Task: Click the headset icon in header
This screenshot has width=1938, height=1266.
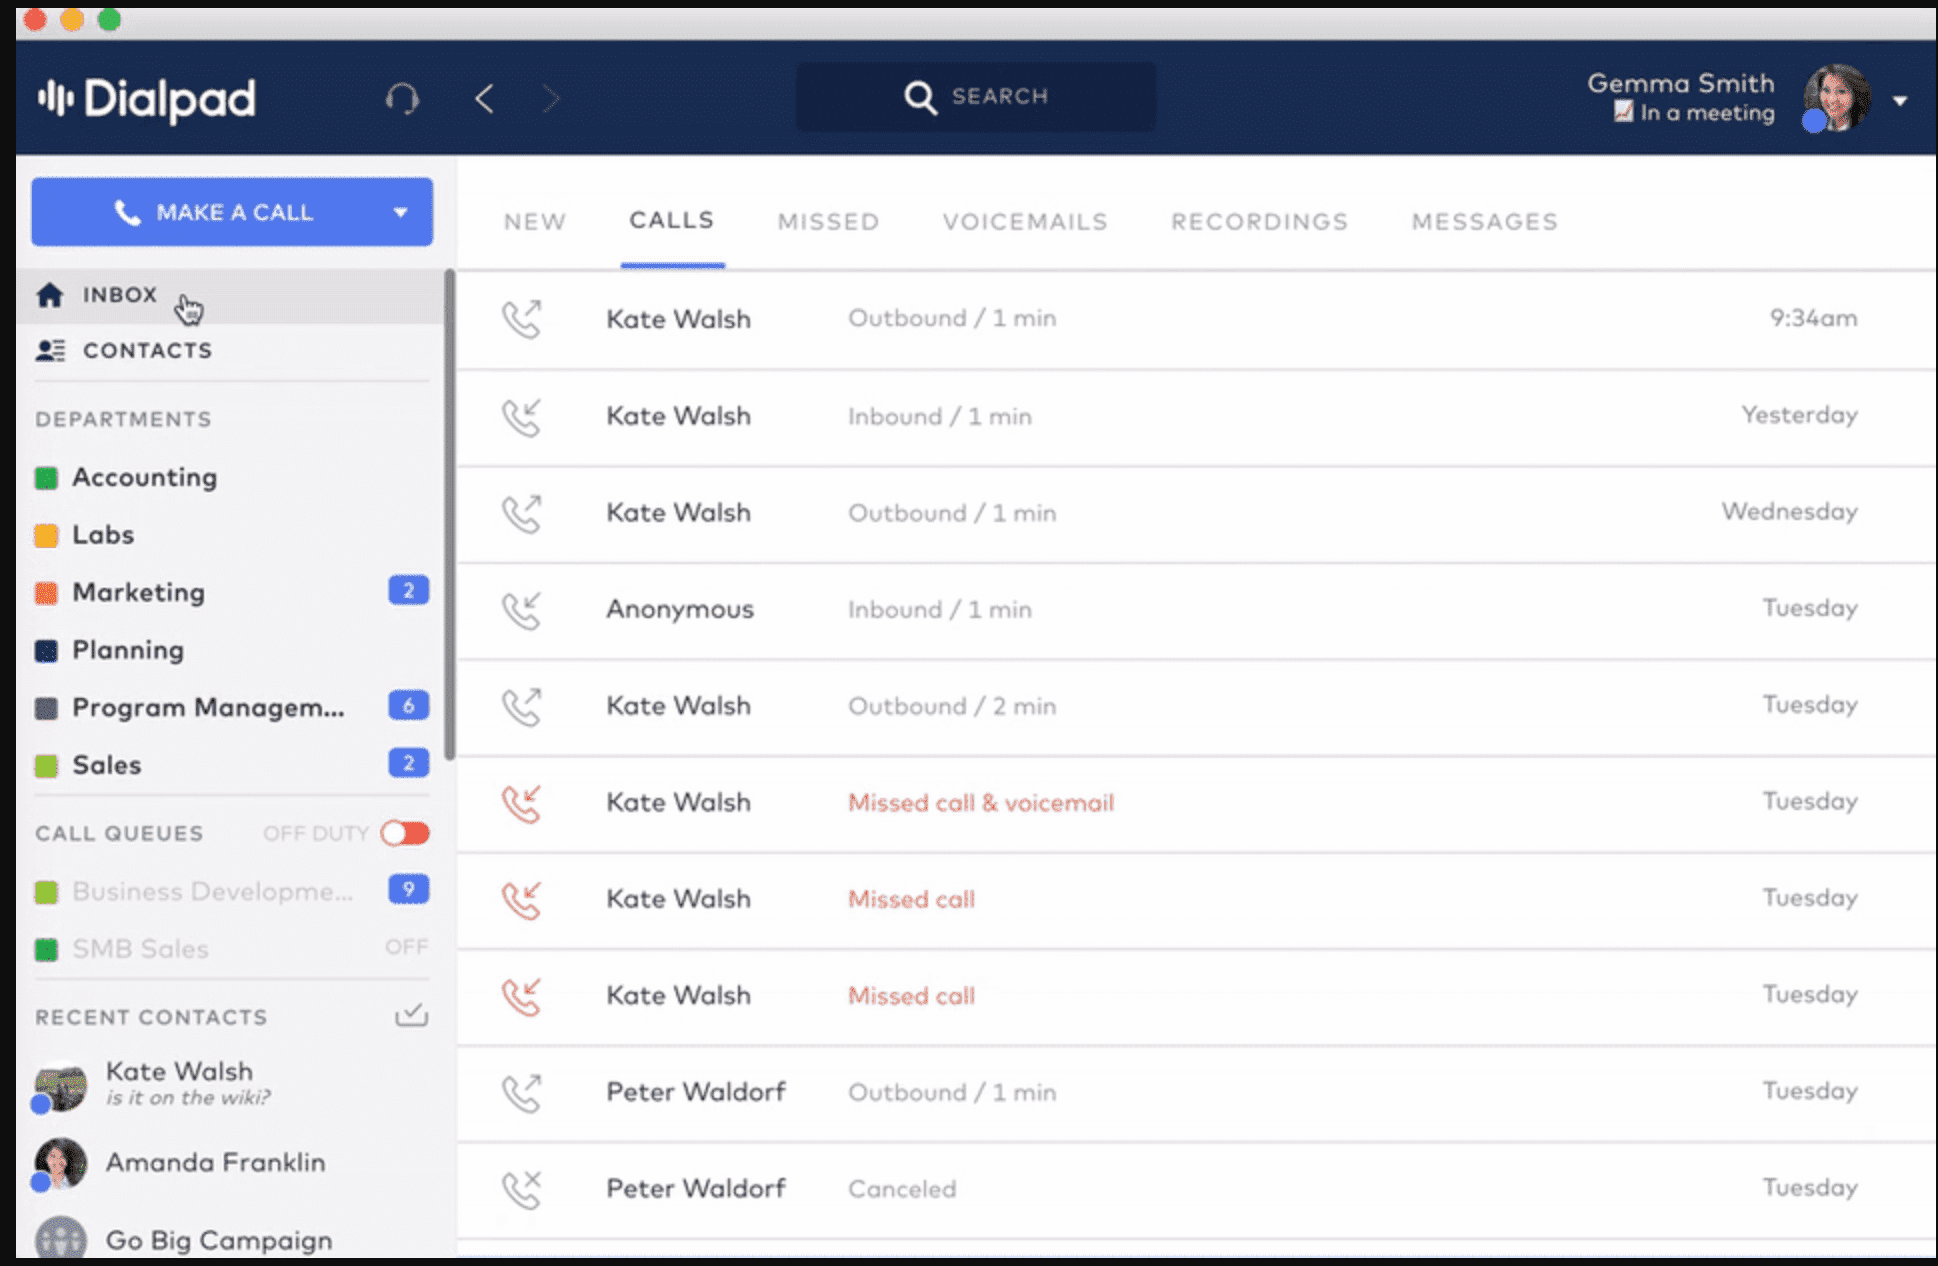Action: point(402,98)
